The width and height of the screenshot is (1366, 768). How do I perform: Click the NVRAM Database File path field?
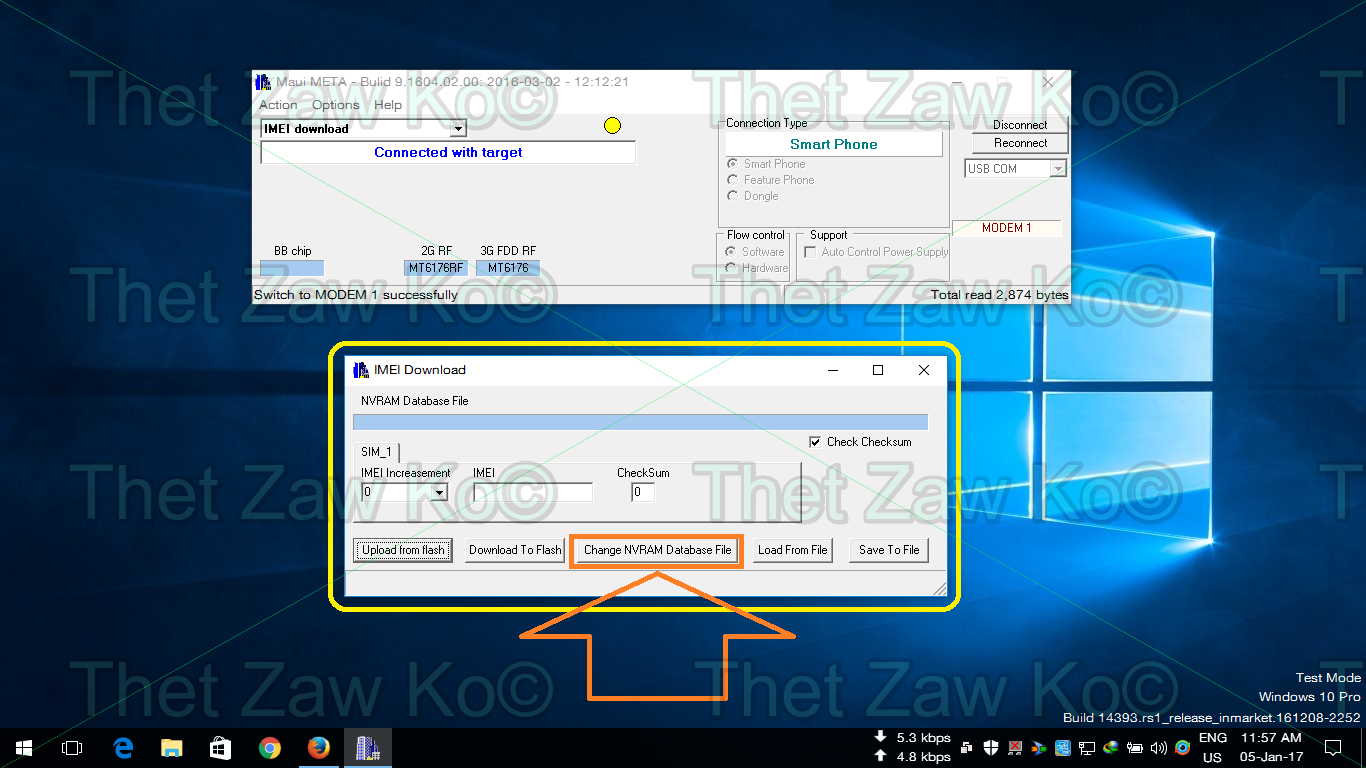point(640,422)
